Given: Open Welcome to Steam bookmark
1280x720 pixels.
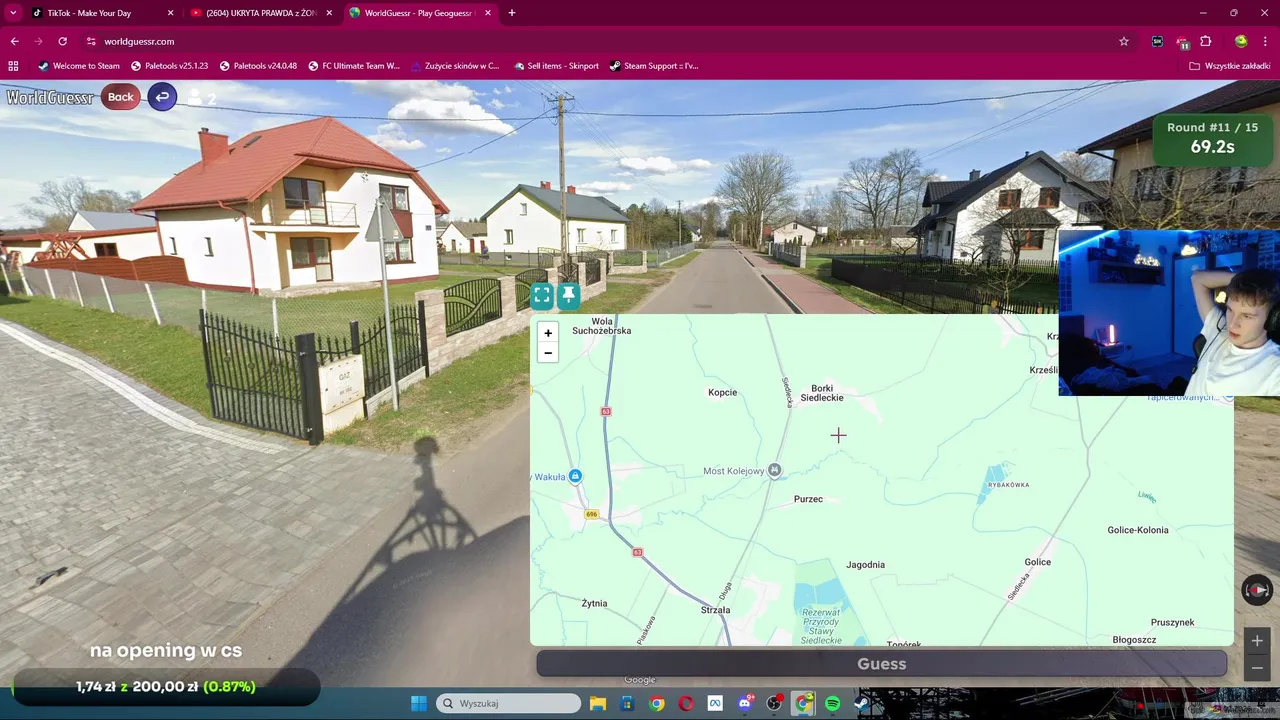Looking at the screenshot, I should pos(78,66).
